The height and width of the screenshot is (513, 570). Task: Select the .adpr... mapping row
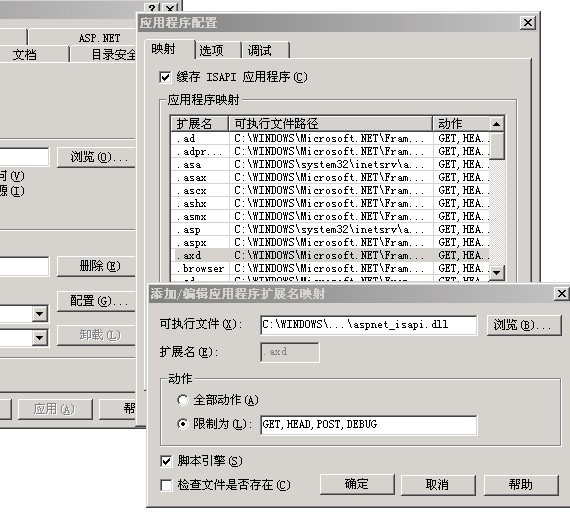click(x=330, y=152)
